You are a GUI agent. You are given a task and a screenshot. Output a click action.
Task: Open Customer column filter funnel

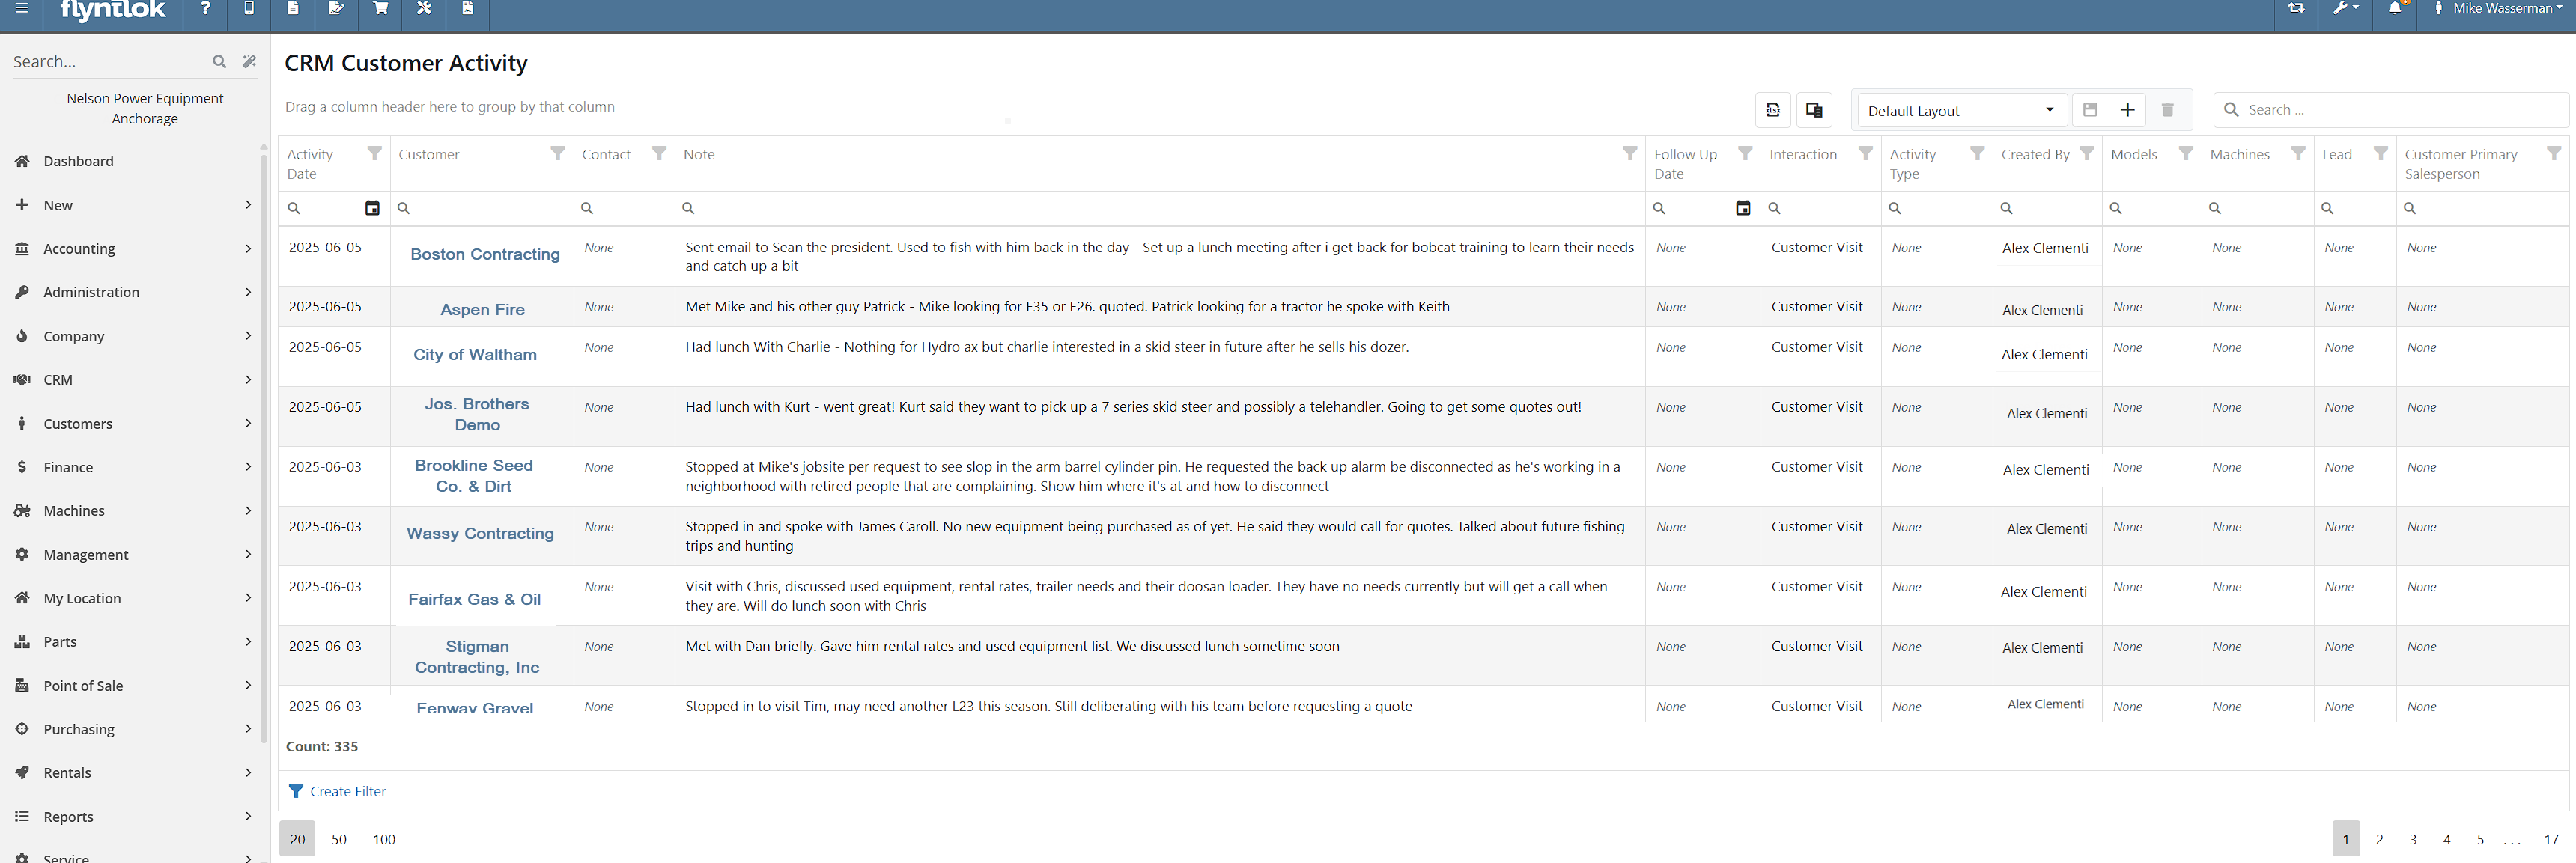(558, 153)
